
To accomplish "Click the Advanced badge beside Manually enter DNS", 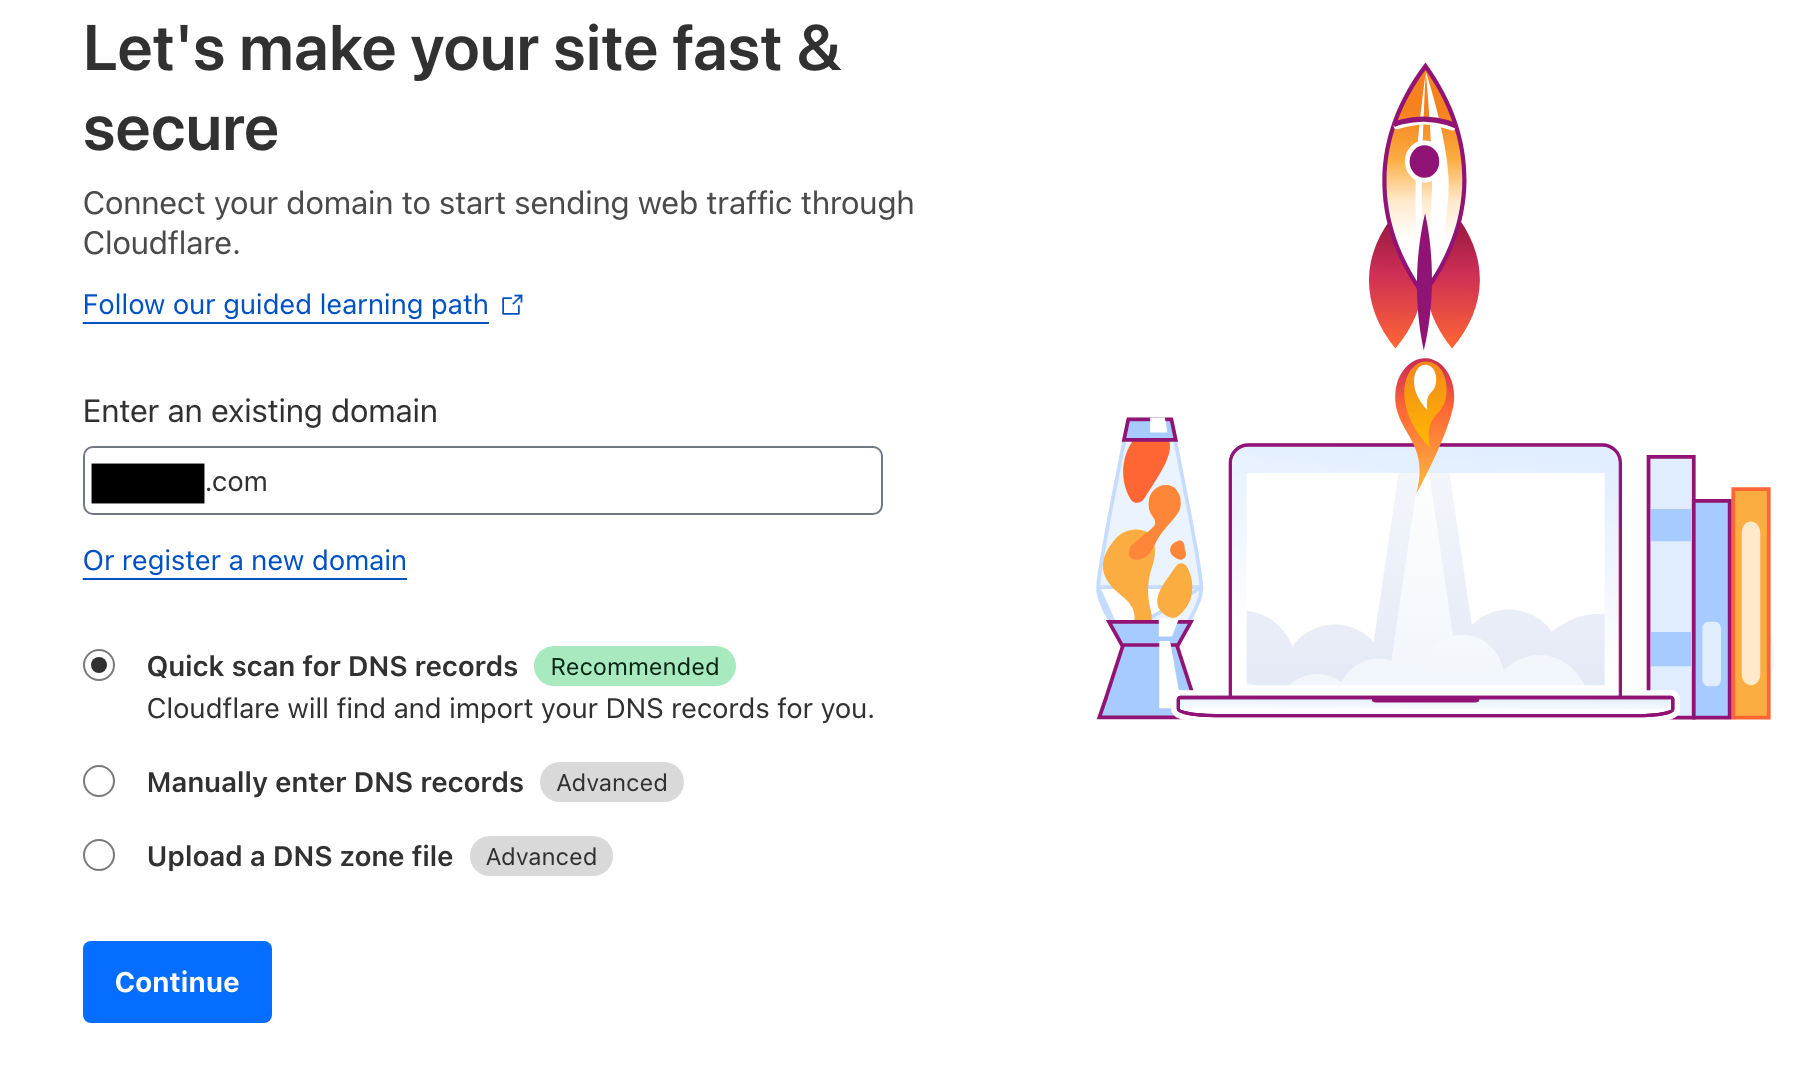I will [612, 783].
